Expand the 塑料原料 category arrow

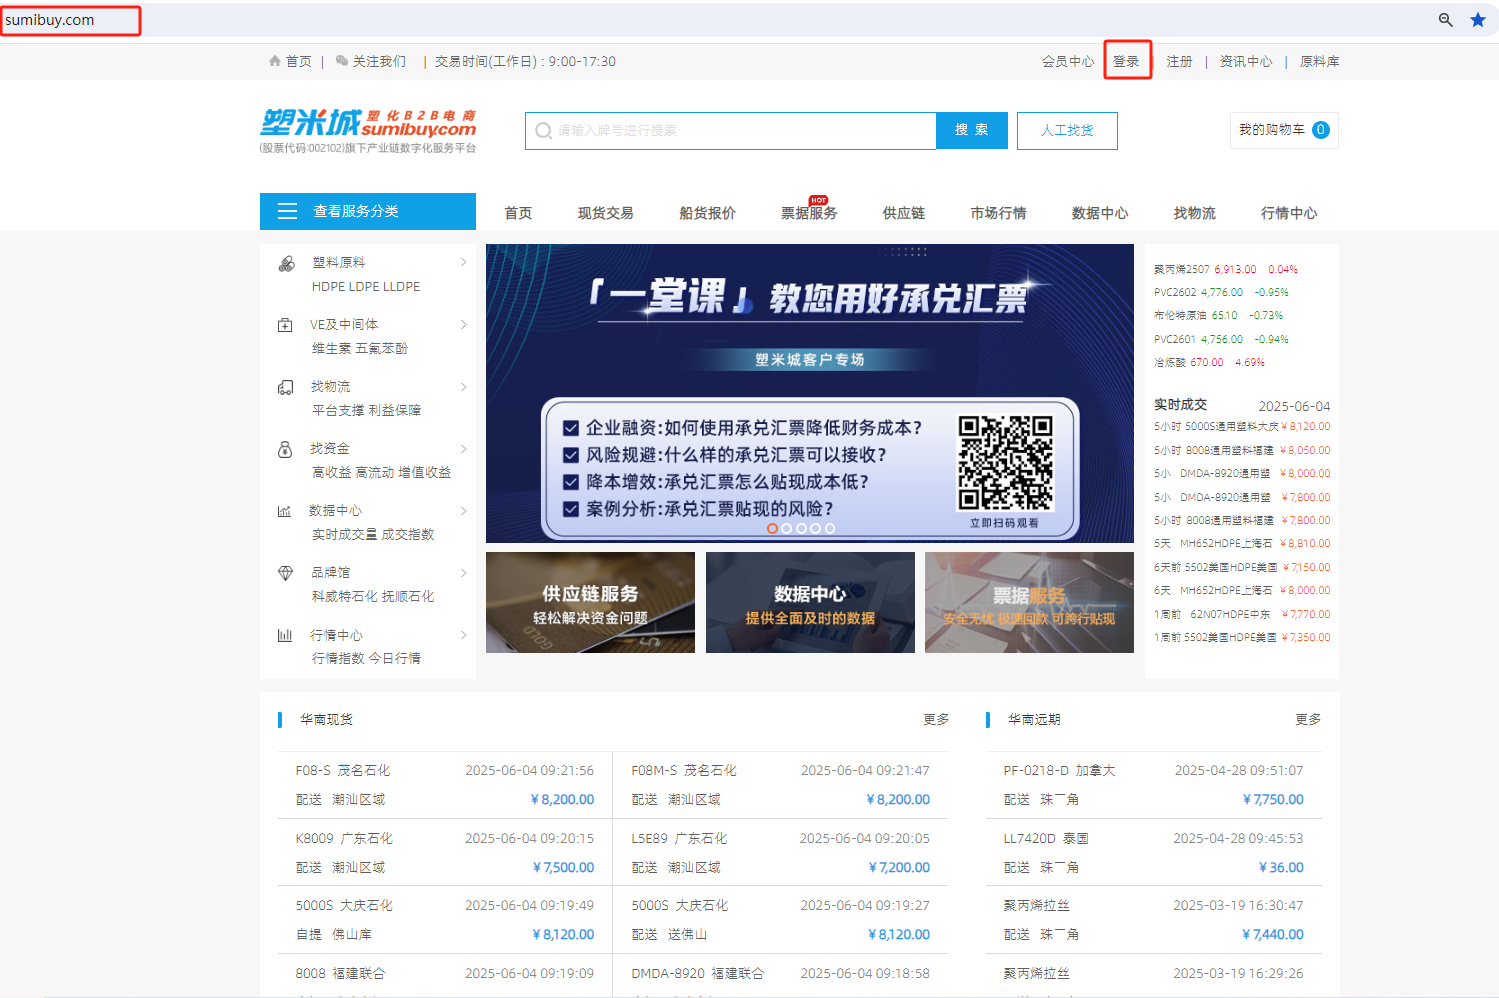(463, 262)
